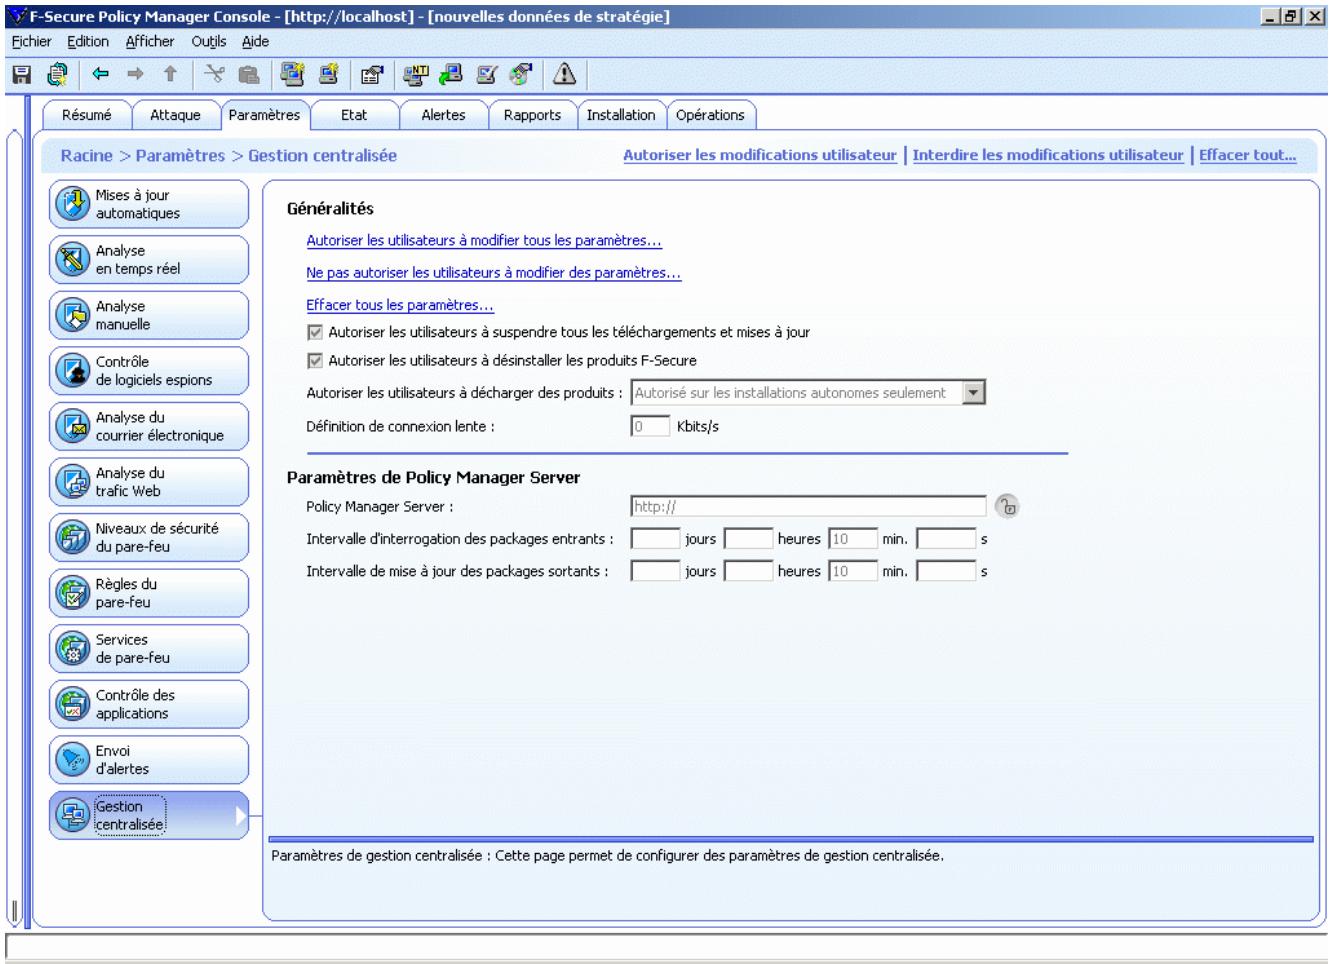Click Autoriser les utilisateurs à modifier tous les paramètres

coord(484,240)
